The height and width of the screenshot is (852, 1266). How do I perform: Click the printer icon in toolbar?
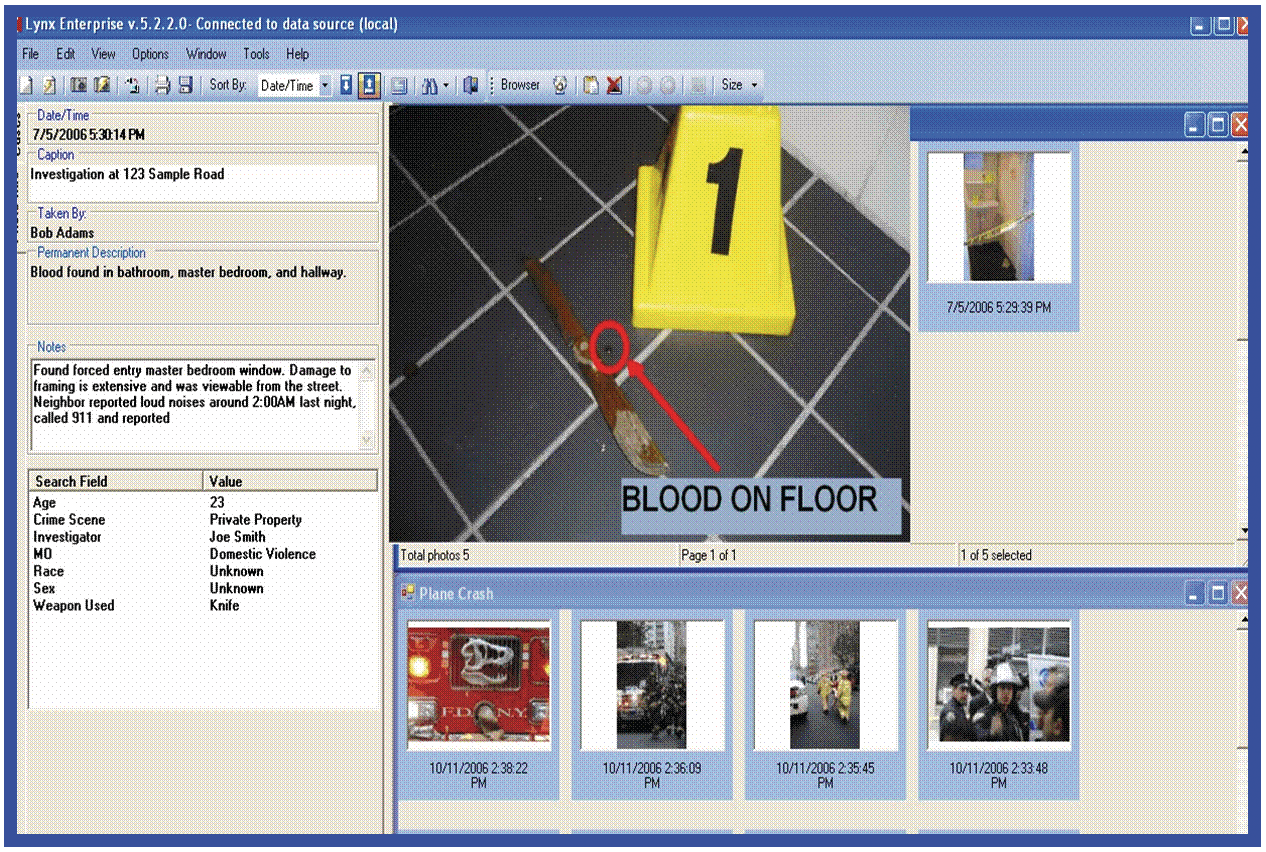(162, 86)
